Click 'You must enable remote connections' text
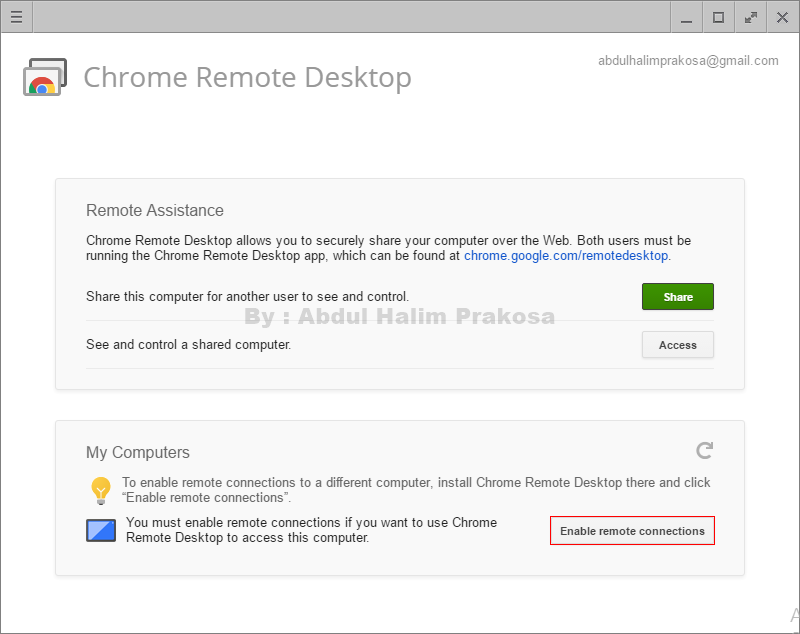This screenshot has width=800, height=634. pos(311,530)
